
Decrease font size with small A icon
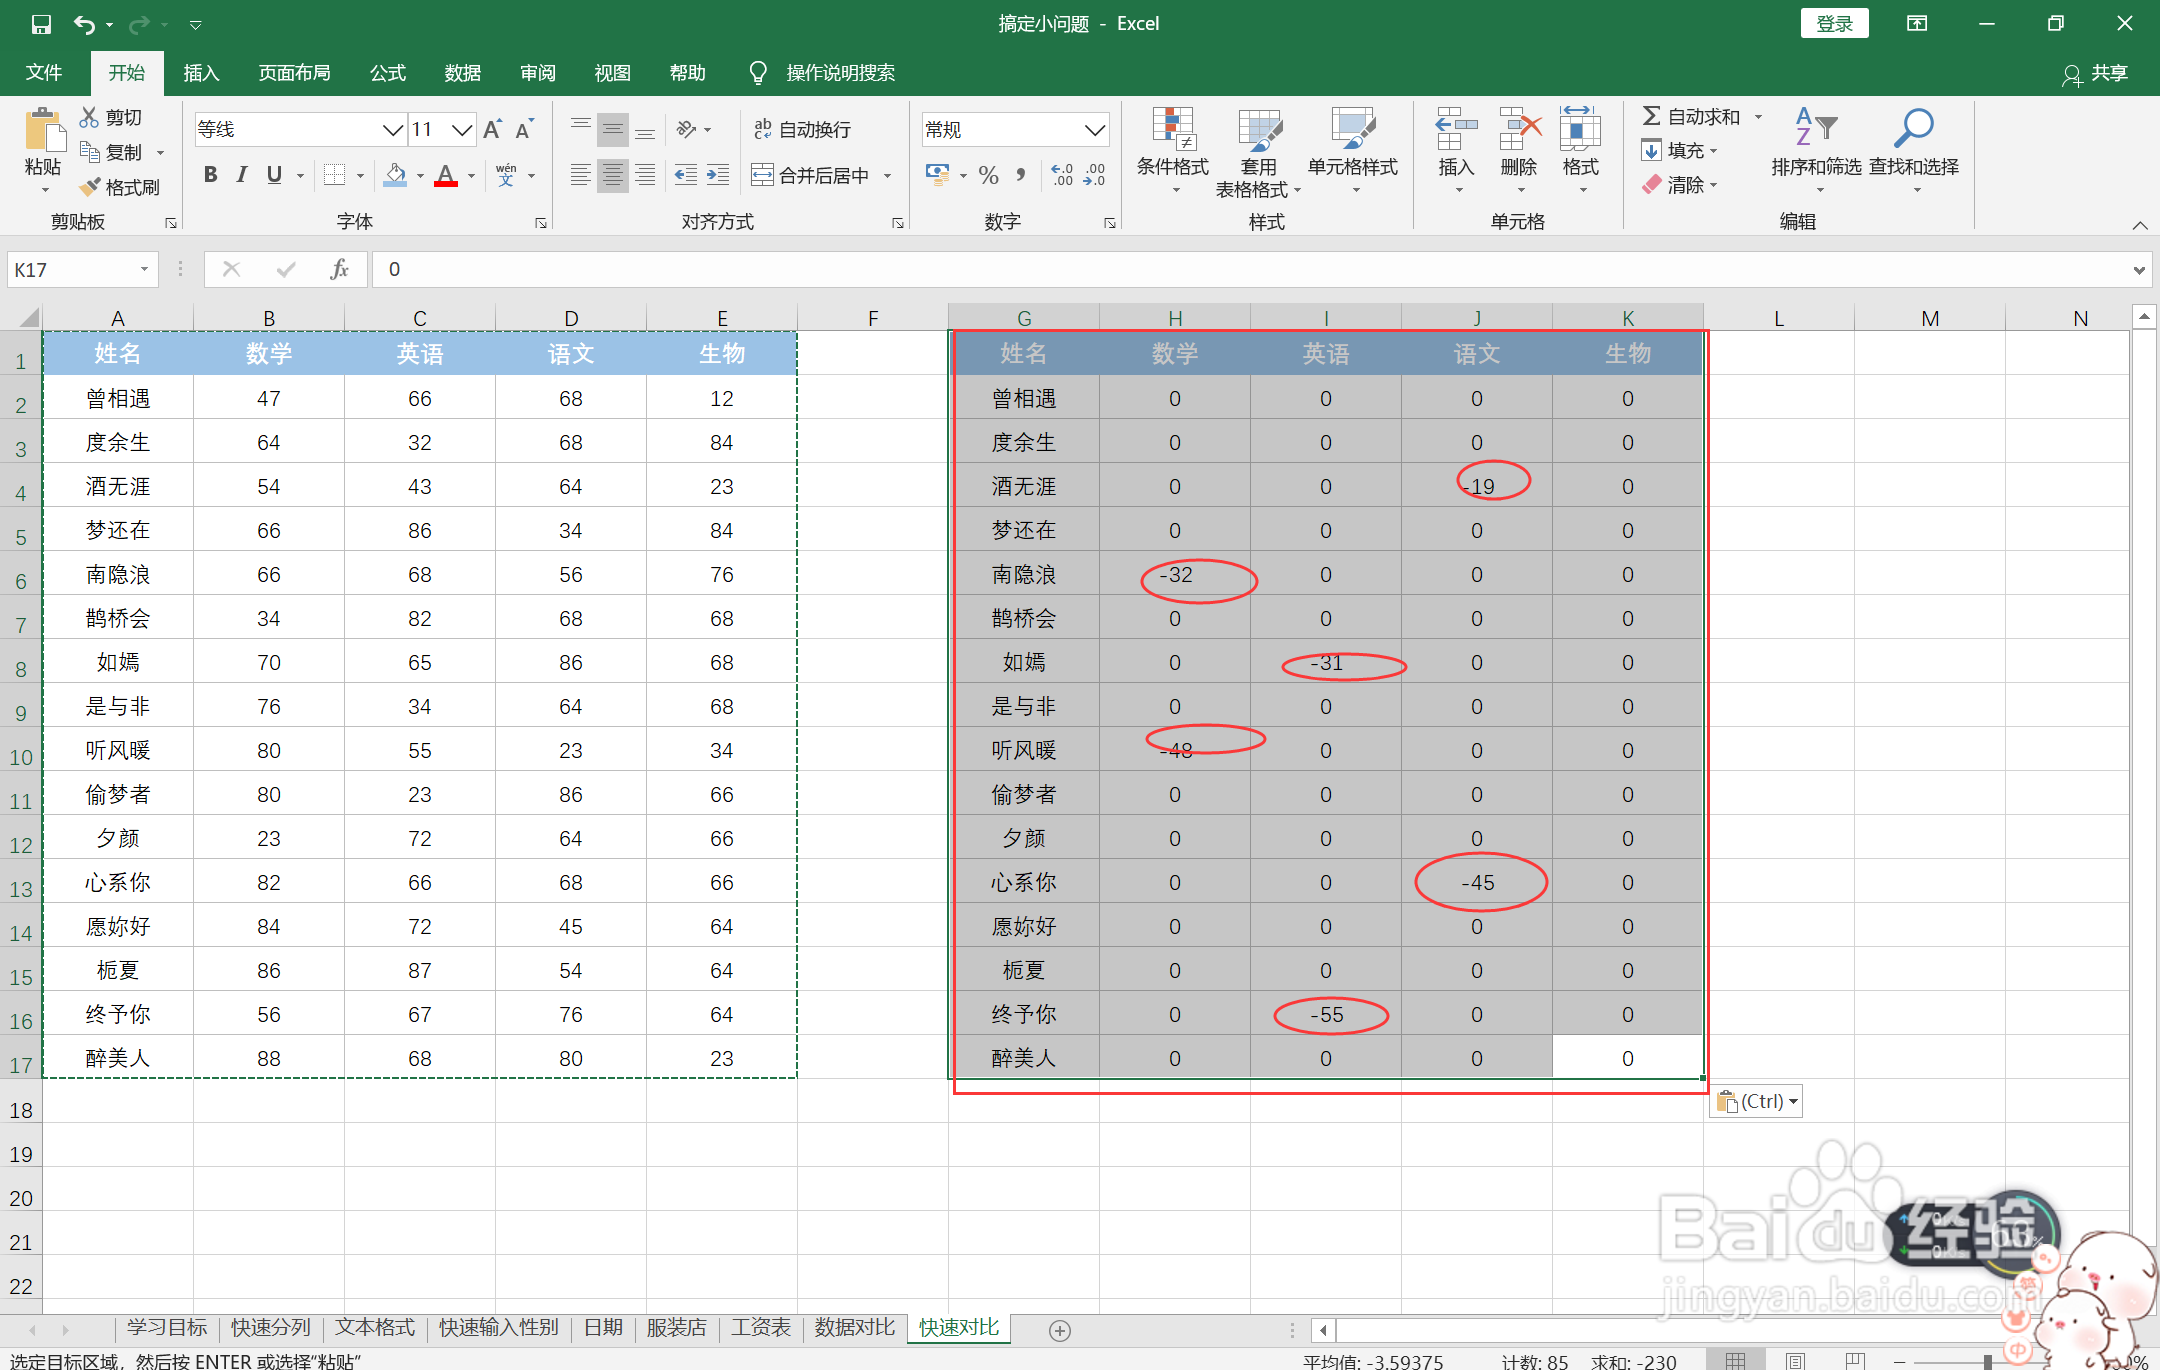point(525,129)
